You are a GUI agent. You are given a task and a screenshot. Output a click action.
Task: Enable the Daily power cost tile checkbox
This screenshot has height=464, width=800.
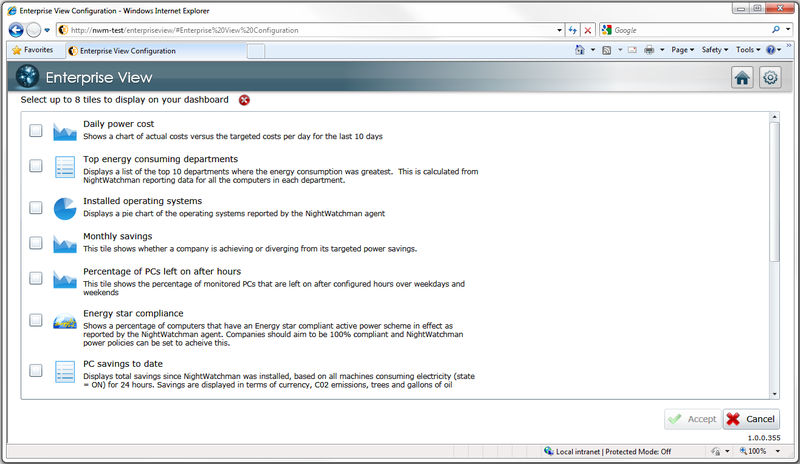coord(36,131)
